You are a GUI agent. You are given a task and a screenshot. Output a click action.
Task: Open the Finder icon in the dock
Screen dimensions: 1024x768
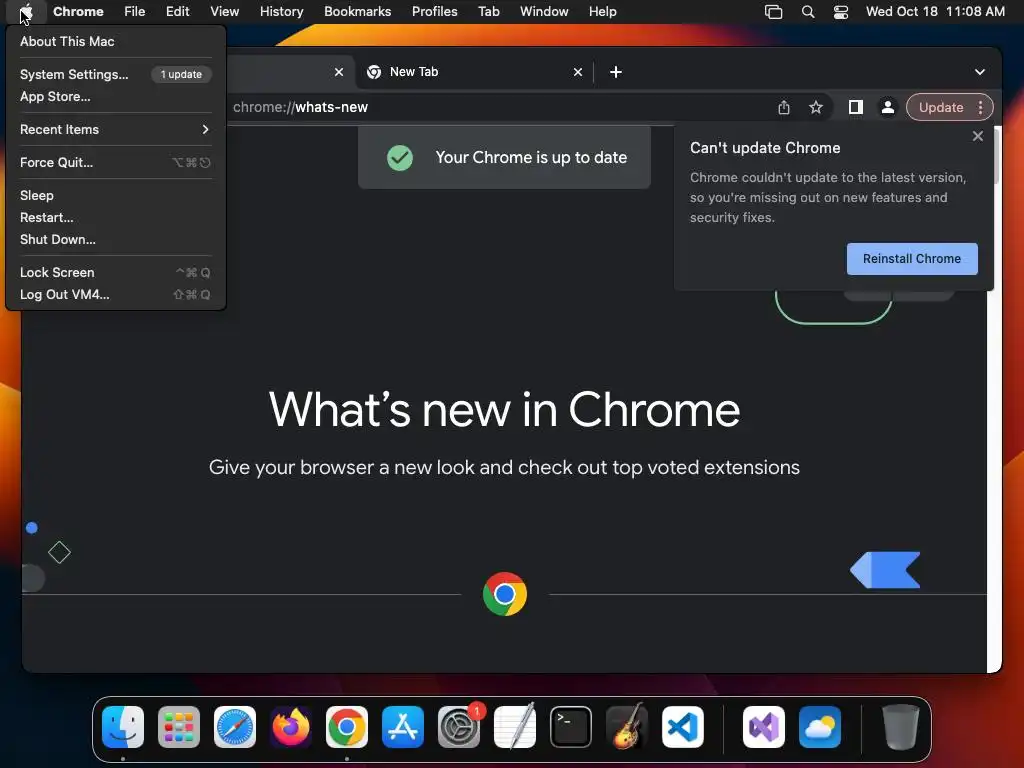click(x=123, y=727)
